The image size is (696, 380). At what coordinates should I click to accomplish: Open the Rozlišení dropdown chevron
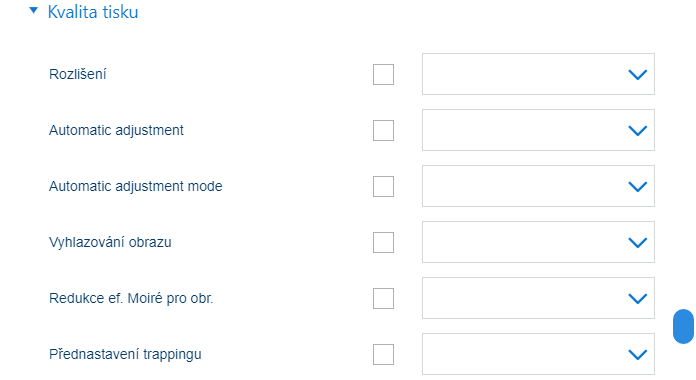(638, 75)
